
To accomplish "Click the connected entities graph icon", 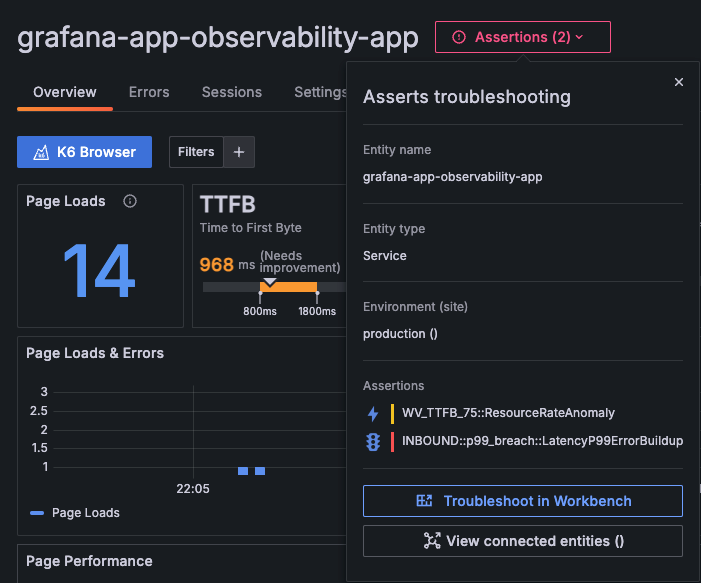I will click(x=432, y=541).
